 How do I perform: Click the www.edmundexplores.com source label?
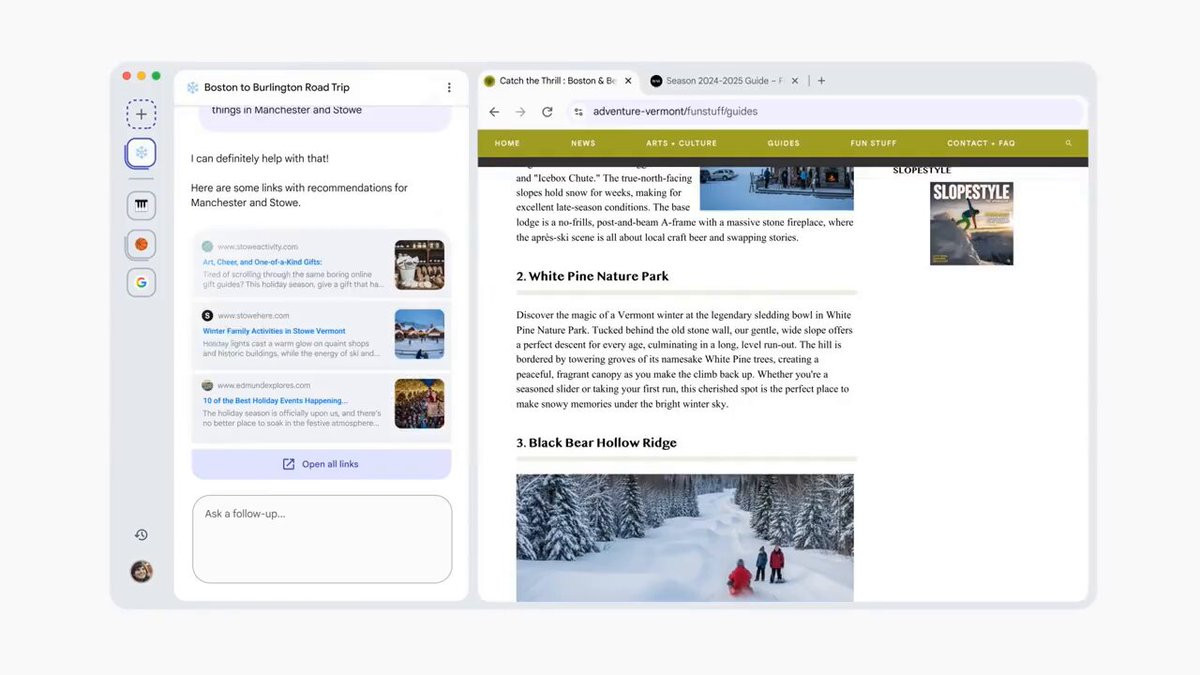pos(264,385)
